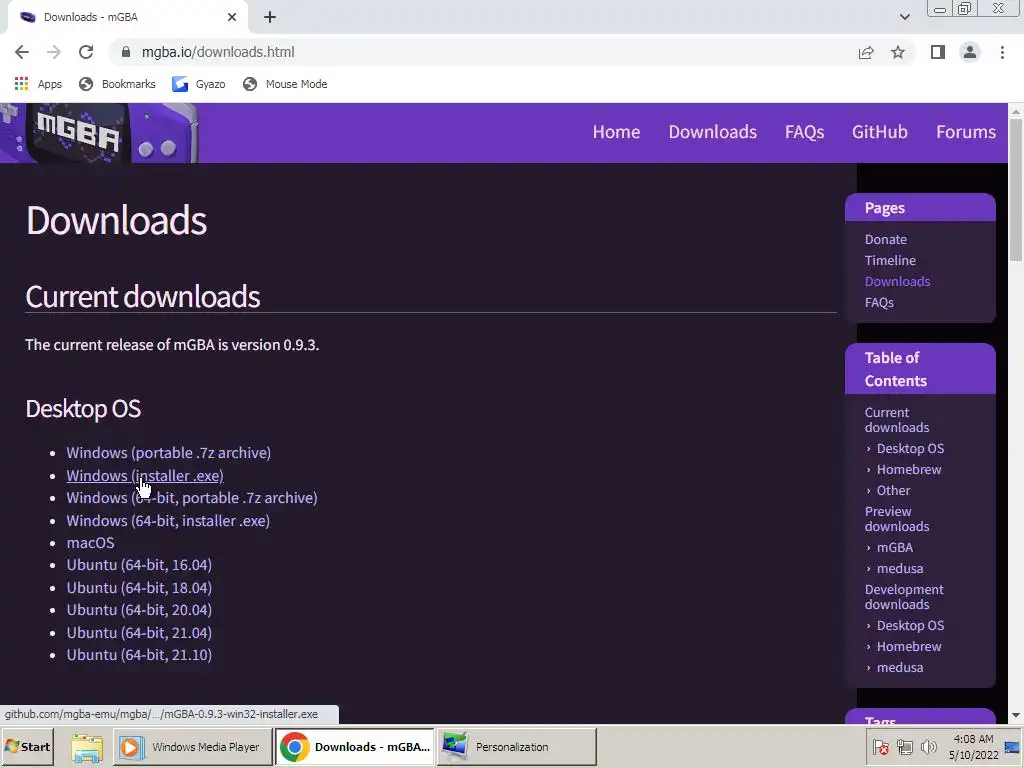Bookmark this page with the star icon

point(898,52)
